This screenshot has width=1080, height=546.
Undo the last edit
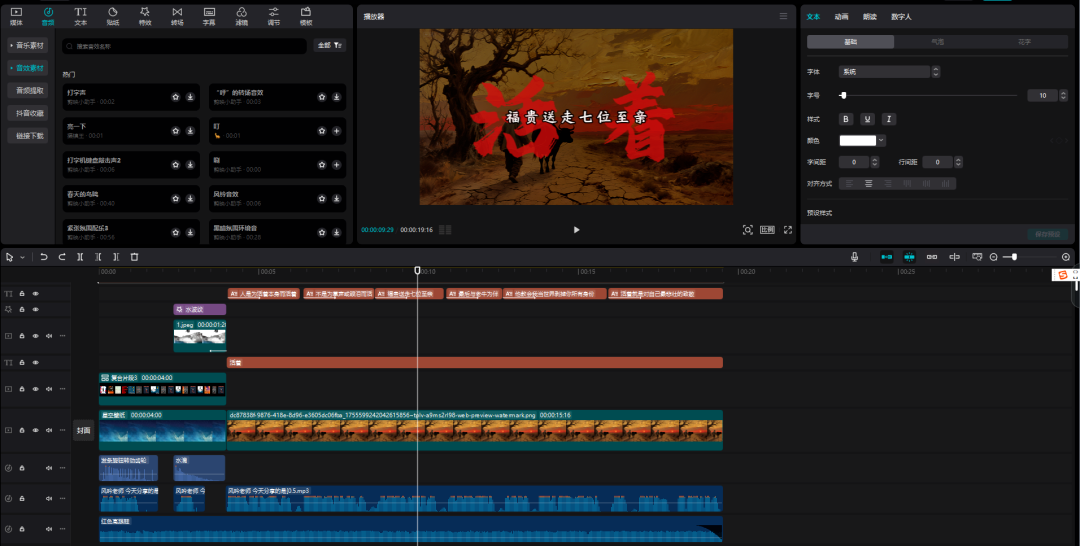44,257
